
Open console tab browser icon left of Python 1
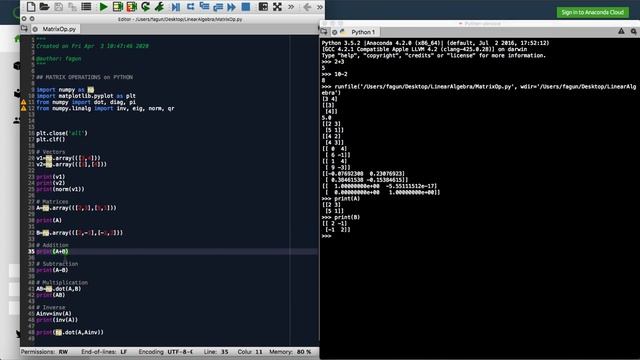(x=324, y=32)
